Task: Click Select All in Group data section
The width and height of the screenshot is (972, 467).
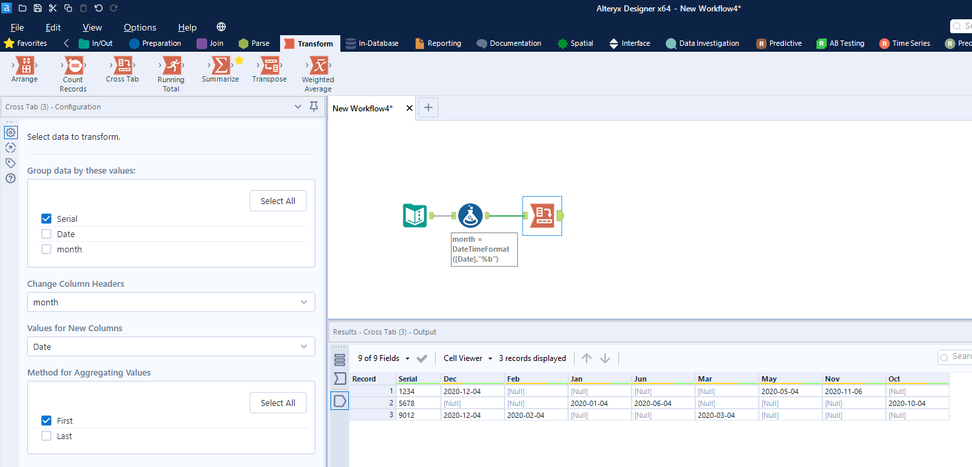Action: [278, 201]
